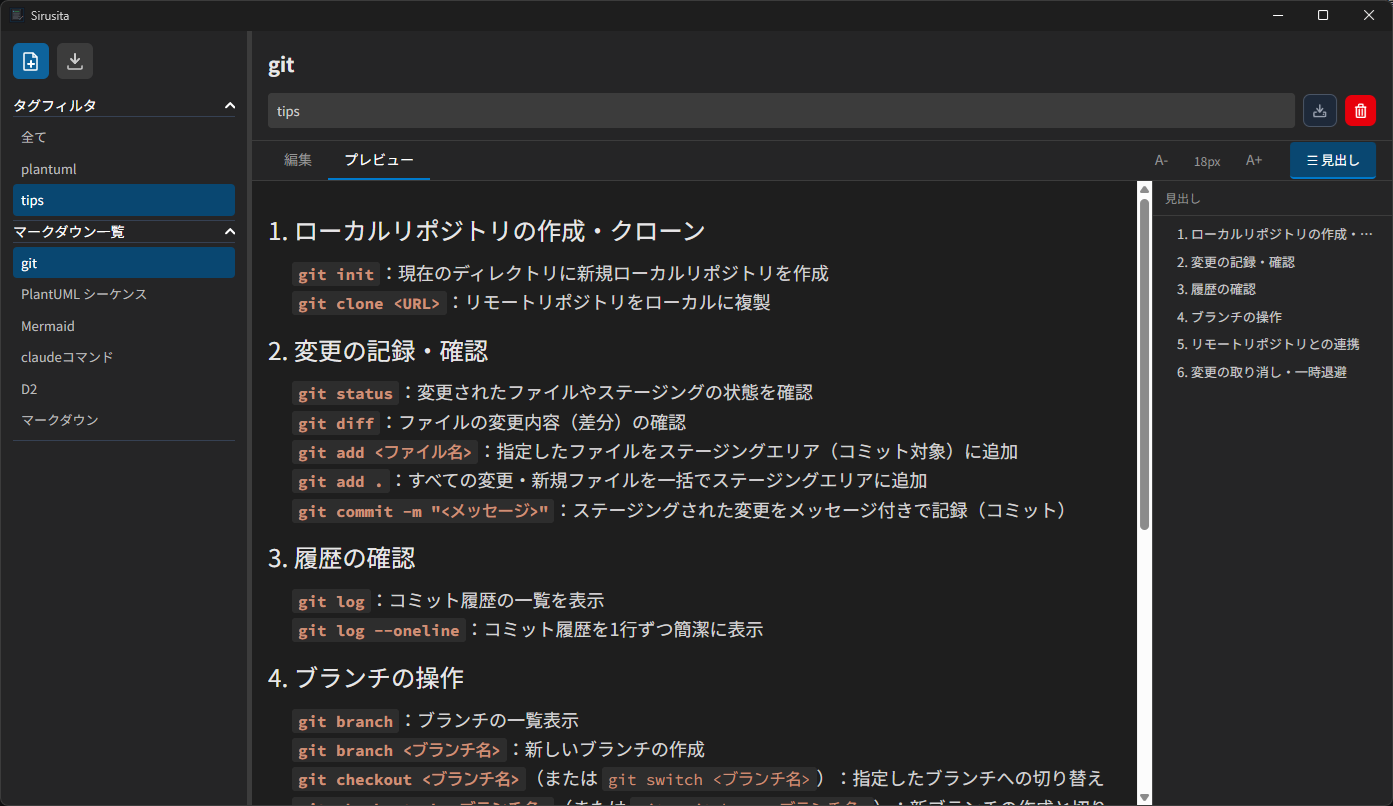Jump to outline item 6. 変更の取り消し・一時退避
1393x806 pixels.
(x=1262, y=372)
